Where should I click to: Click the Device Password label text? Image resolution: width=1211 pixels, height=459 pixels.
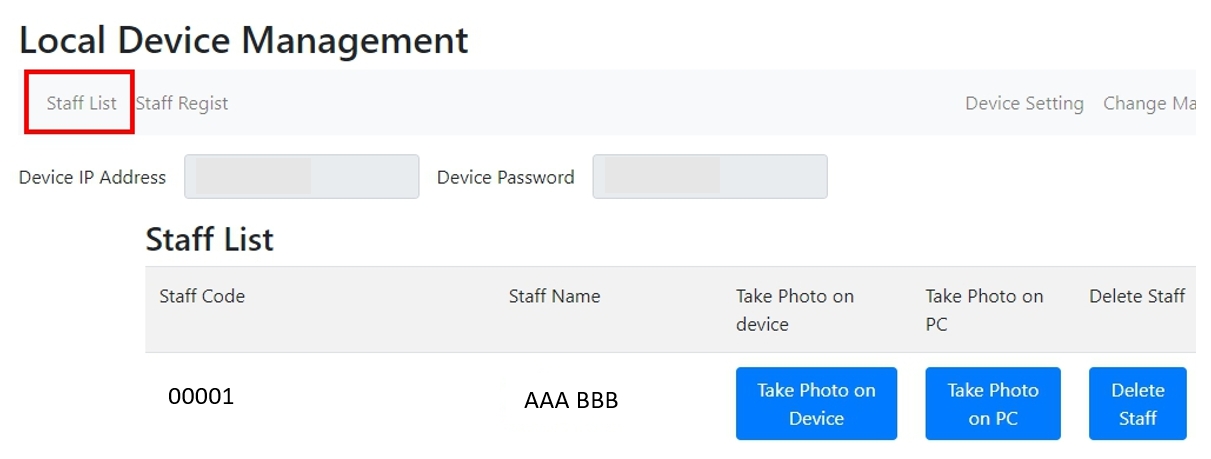505,177
